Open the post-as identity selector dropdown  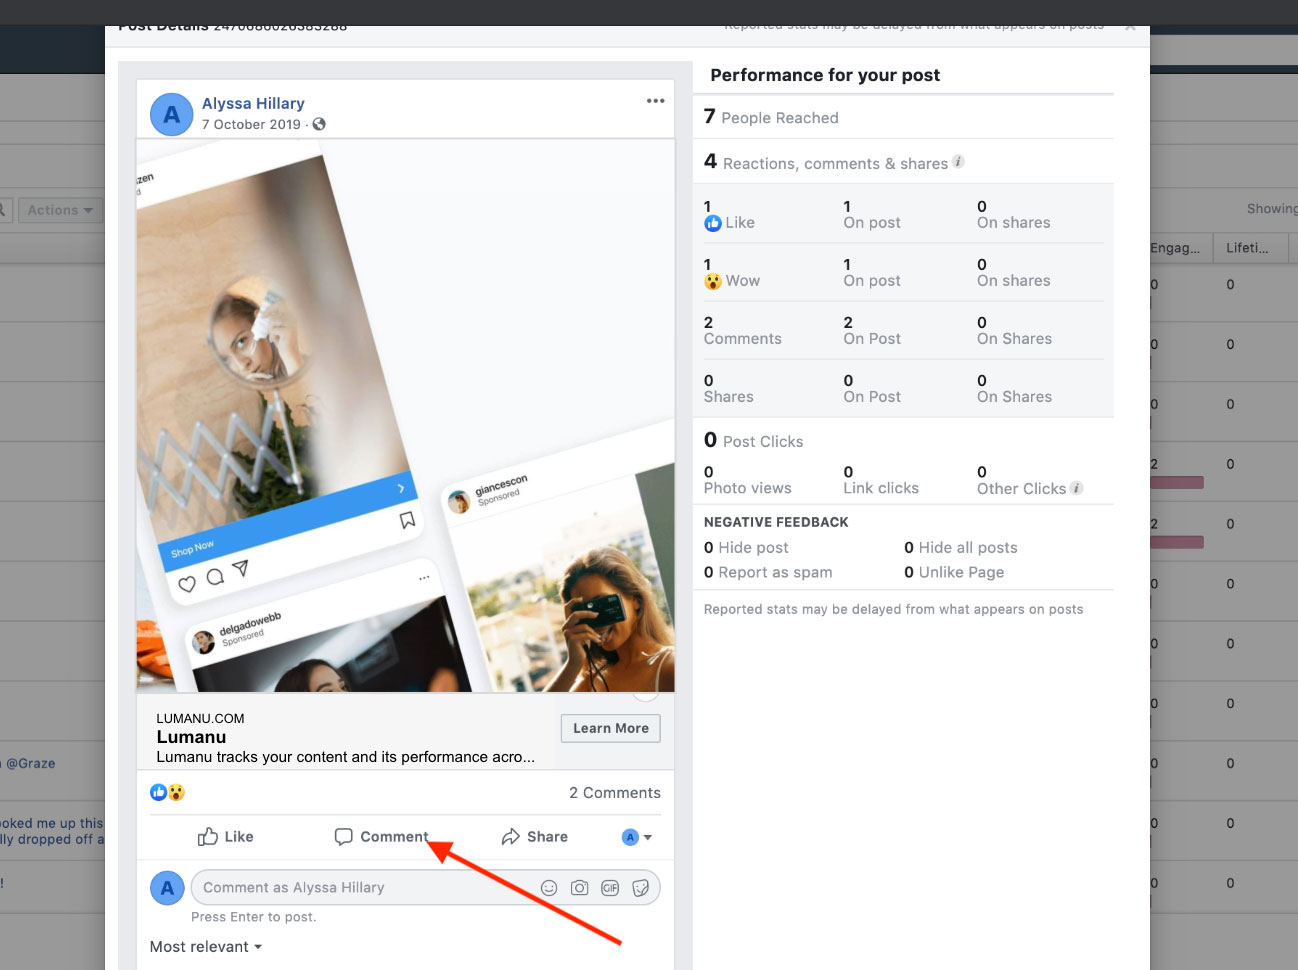click(637, 837)
